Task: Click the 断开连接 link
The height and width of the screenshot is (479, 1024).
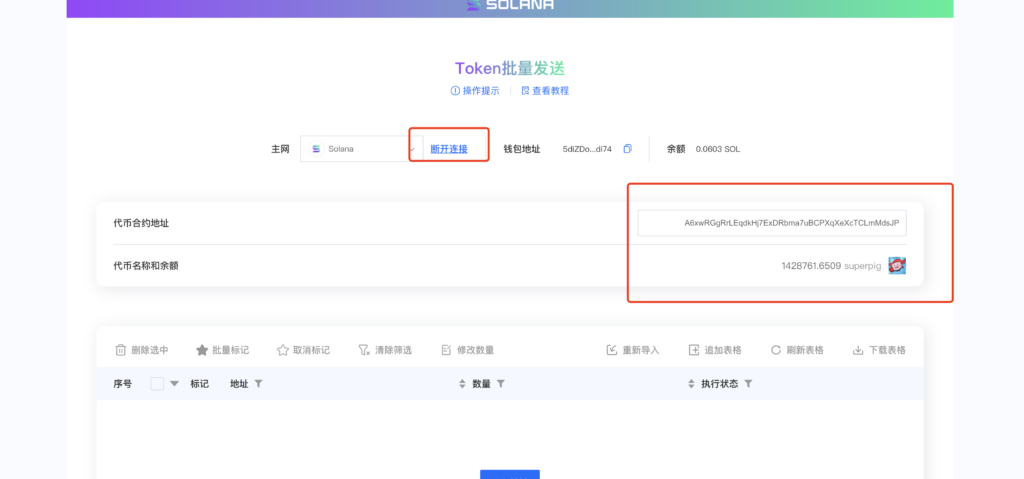Action: (x=449, y=149)
